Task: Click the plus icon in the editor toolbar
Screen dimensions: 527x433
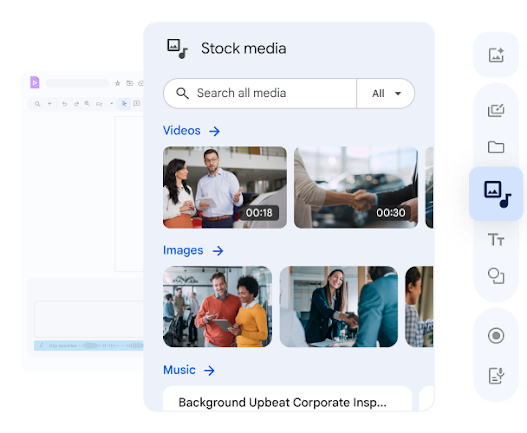Action: (49, 104)
